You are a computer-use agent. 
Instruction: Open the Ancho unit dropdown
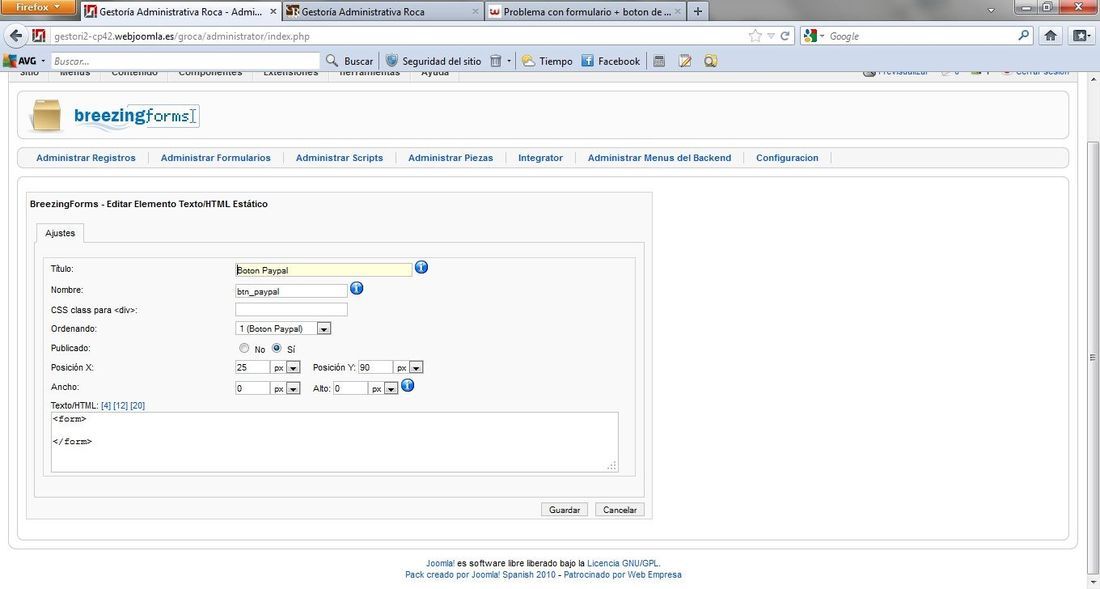point(286,388)
